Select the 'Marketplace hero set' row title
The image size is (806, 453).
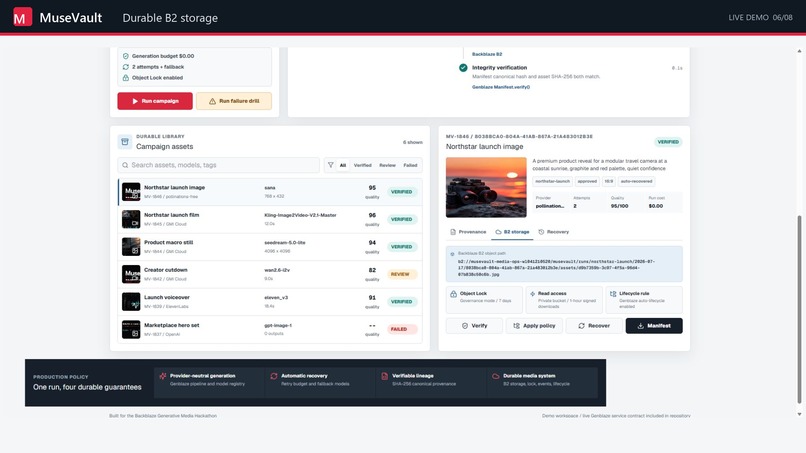[172, 325]
